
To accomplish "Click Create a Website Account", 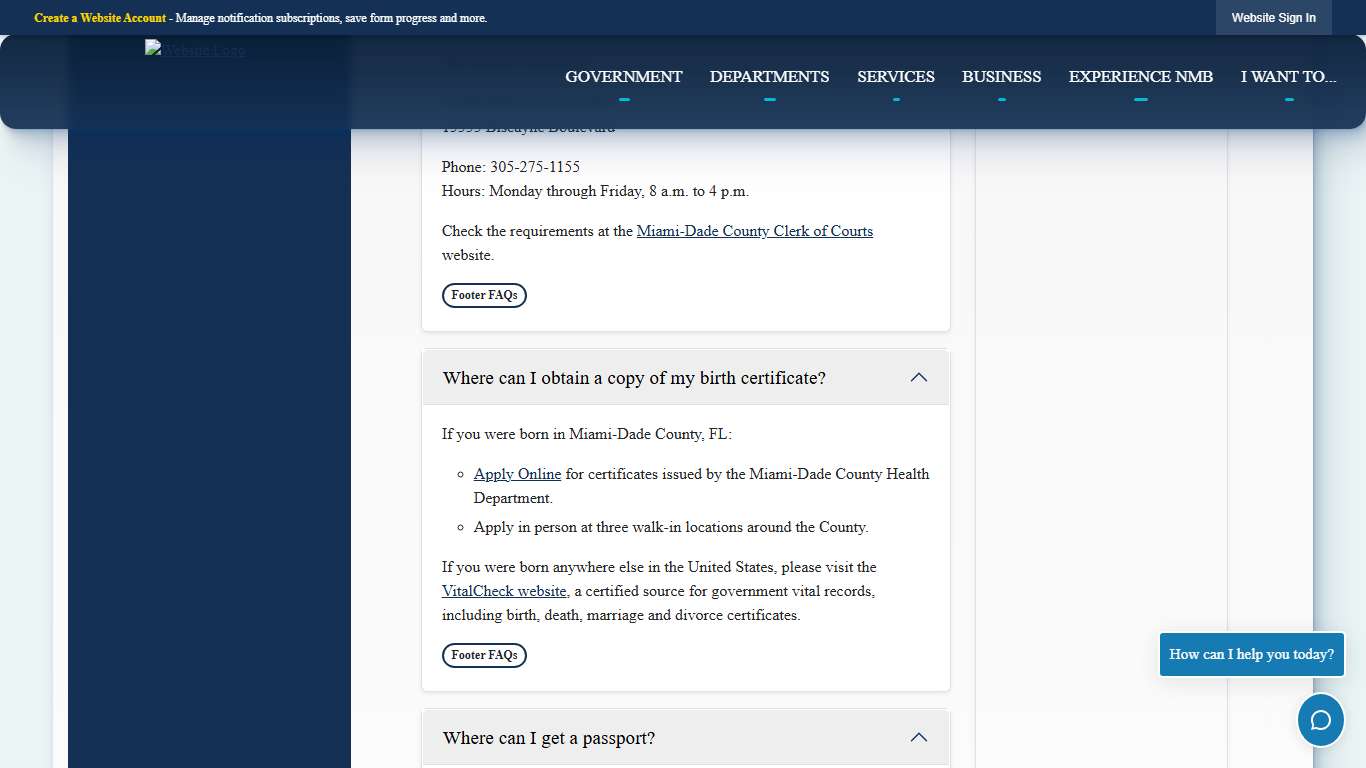I will coord(100,17).
